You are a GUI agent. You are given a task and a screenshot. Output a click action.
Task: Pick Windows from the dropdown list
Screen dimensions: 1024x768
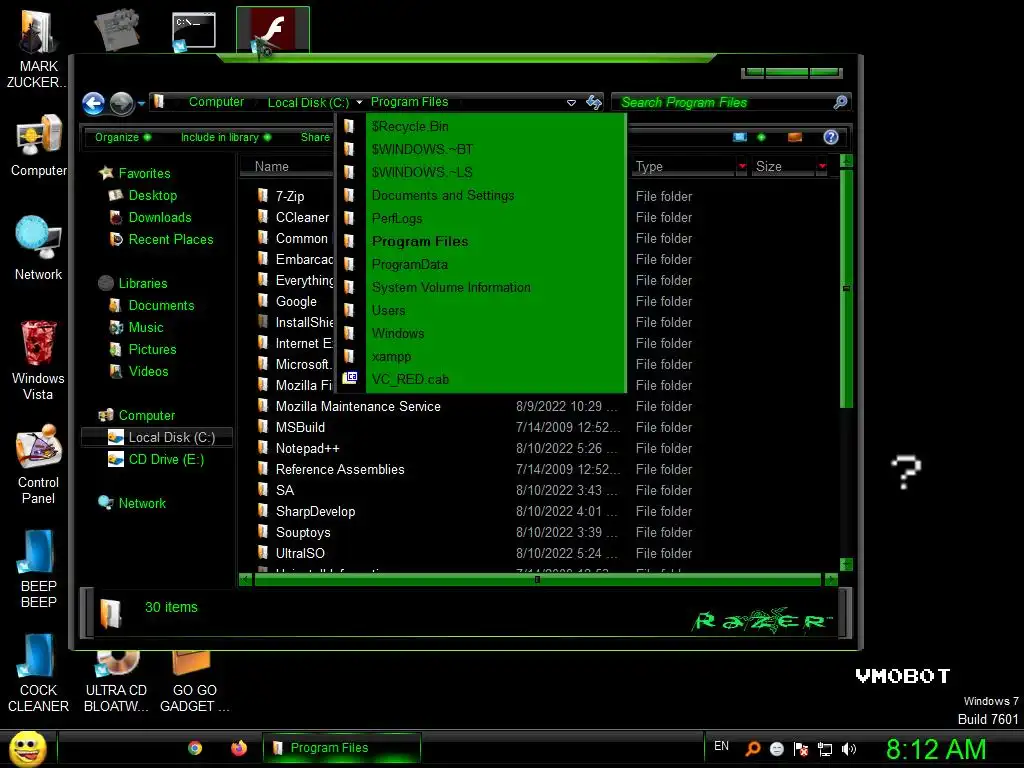click(481, 333)
